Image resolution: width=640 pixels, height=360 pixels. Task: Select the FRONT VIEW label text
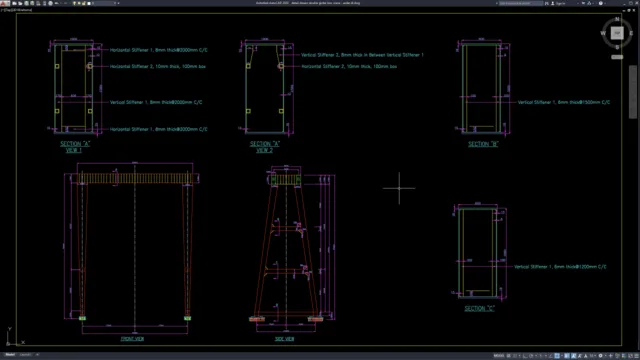pos(132,339)
